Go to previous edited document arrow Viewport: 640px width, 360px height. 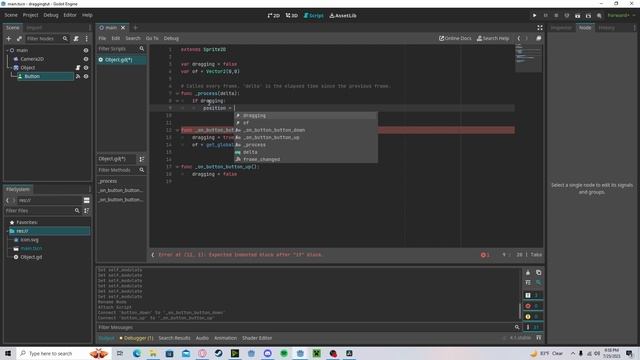(x=519, y=38)
